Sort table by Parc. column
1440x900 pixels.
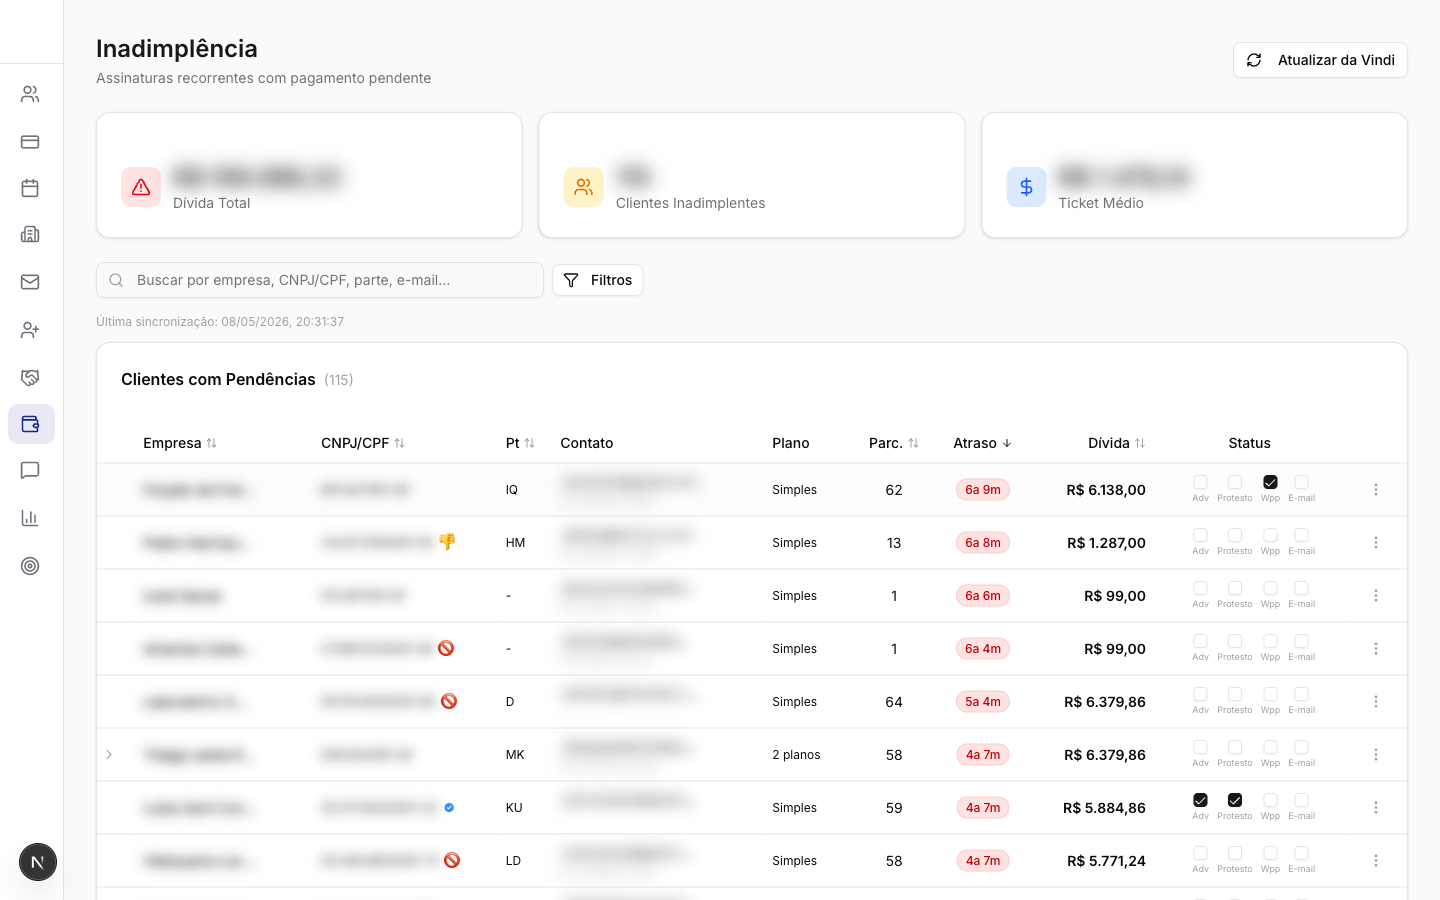coord(894,443)
